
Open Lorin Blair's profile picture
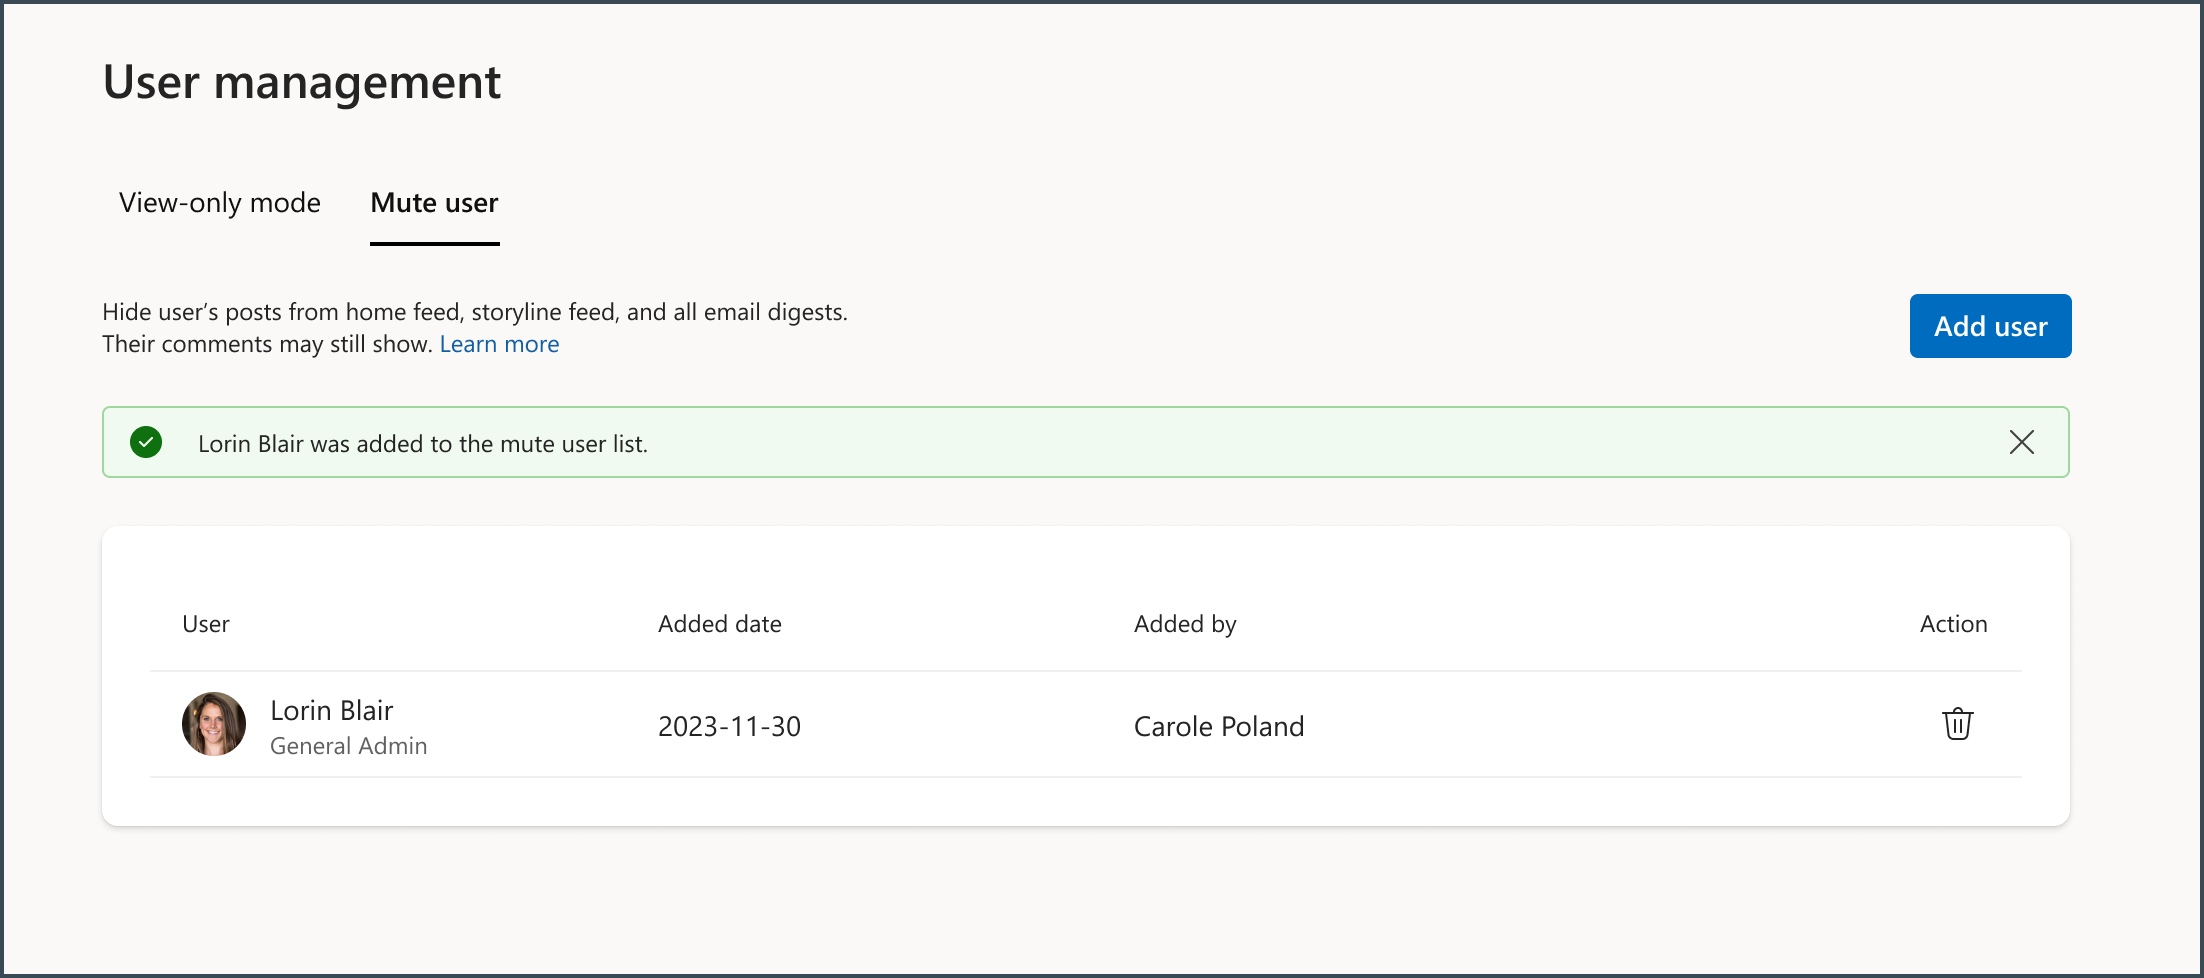(213, 723)
